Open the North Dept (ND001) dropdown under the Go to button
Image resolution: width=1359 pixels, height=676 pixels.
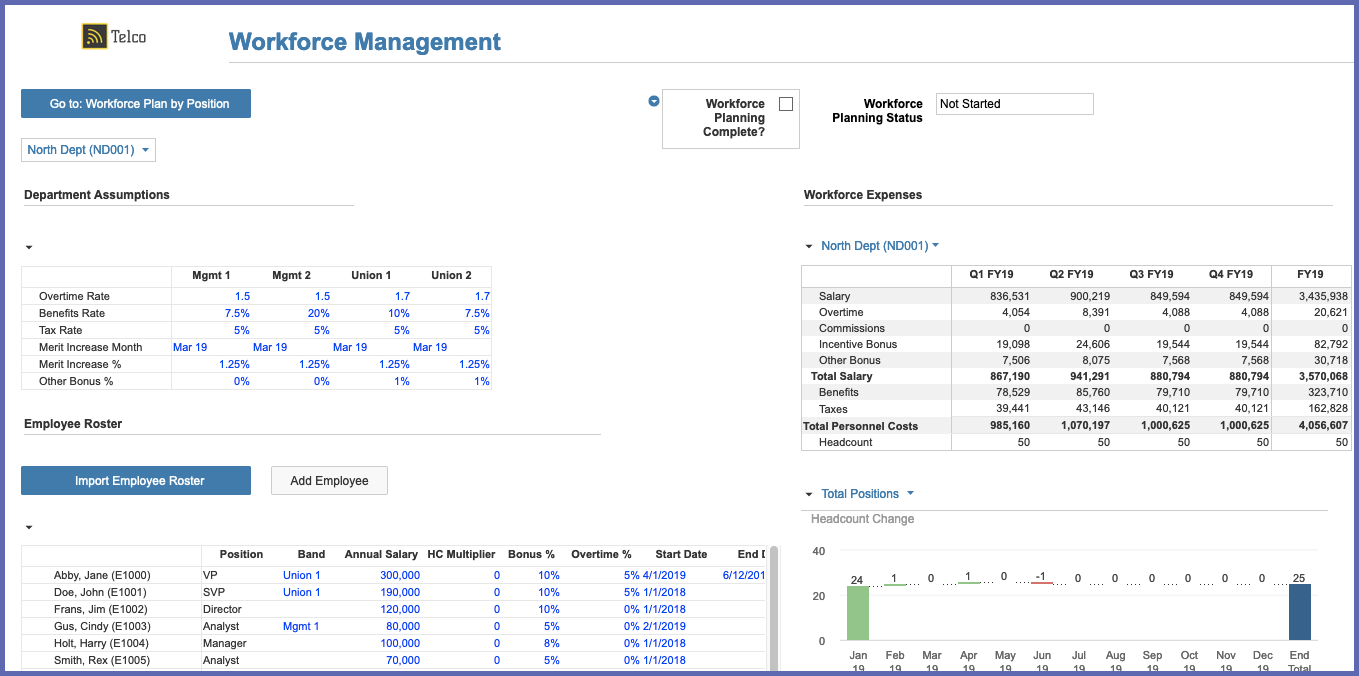(88, 150)
